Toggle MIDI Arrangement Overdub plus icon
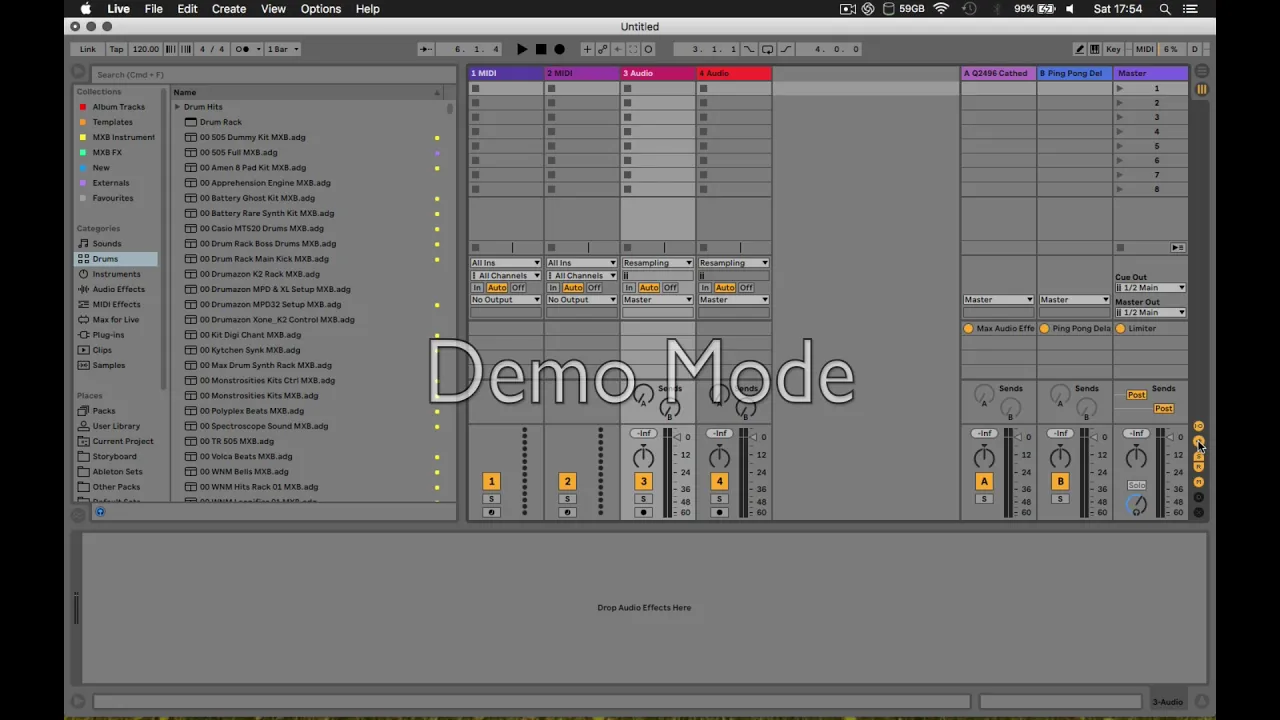Screen dimensions: 1280x720 pos(587,49)
